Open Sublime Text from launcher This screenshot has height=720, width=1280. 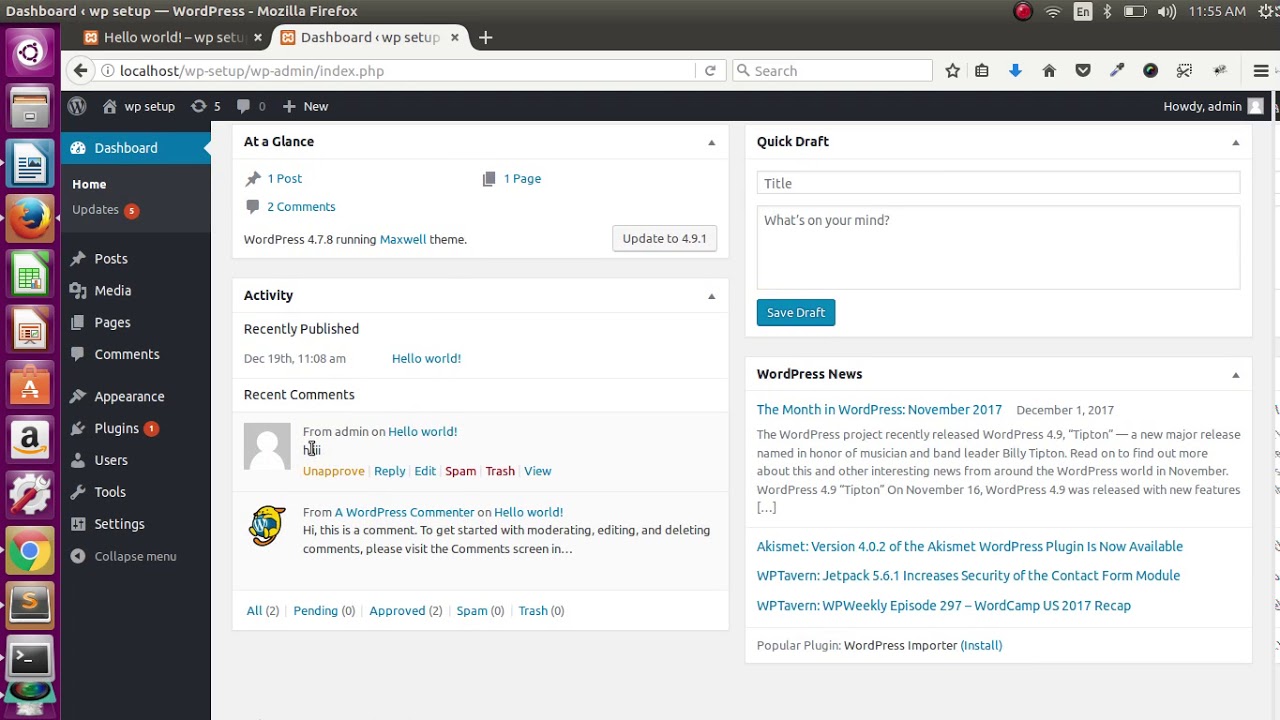pyautogui.click(x=30, y=605)
